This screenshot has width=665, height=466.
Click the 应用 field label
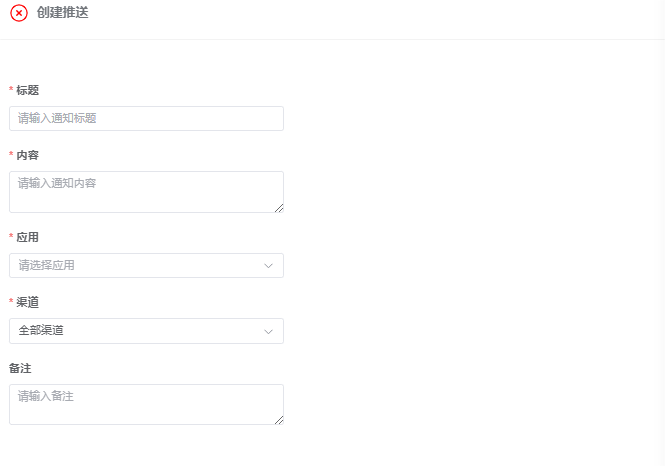click(x=27, y=237)
